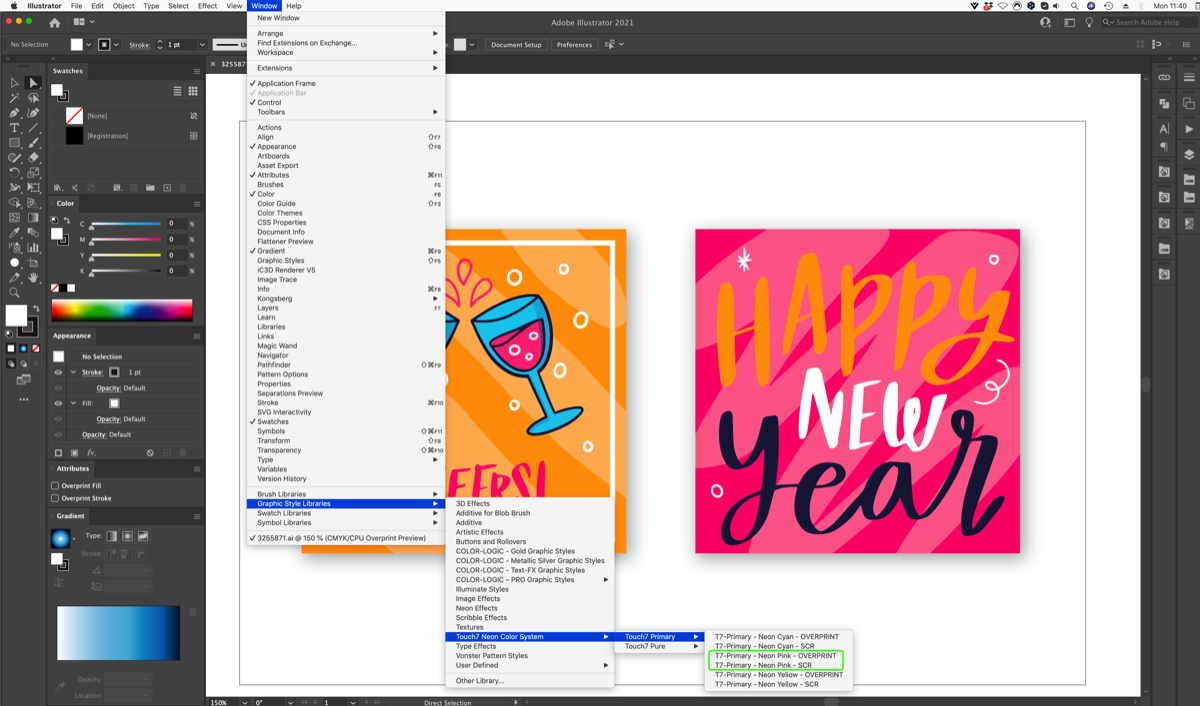Select the Zoom tool

14,292
